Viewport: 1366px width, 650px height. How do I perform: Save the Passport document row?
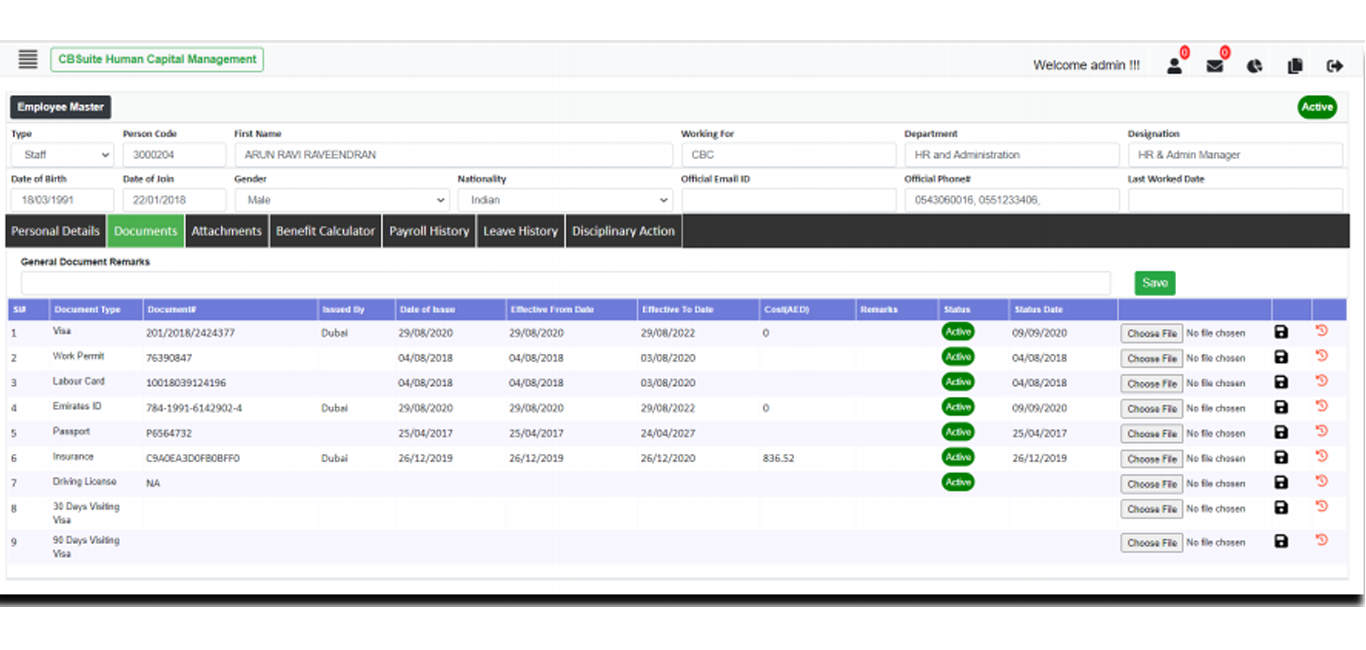[1281, 432]
